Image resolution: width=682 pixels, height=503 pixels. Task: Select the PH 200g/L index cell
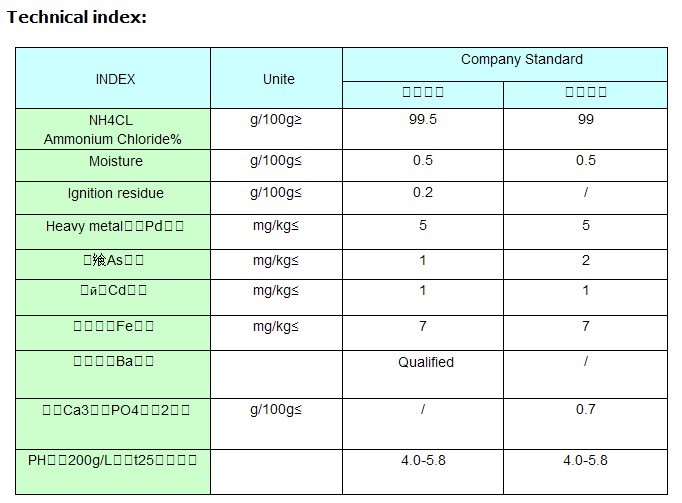click(113, 460)
